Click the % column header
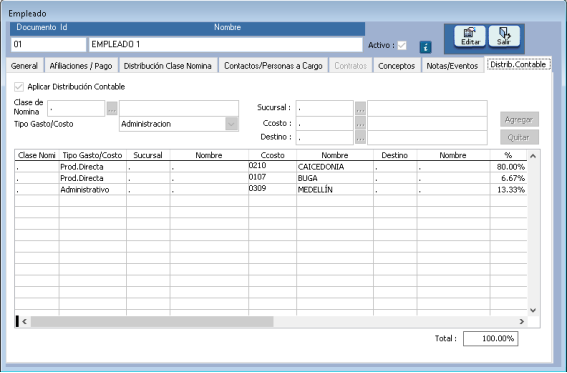 (508, 155)
